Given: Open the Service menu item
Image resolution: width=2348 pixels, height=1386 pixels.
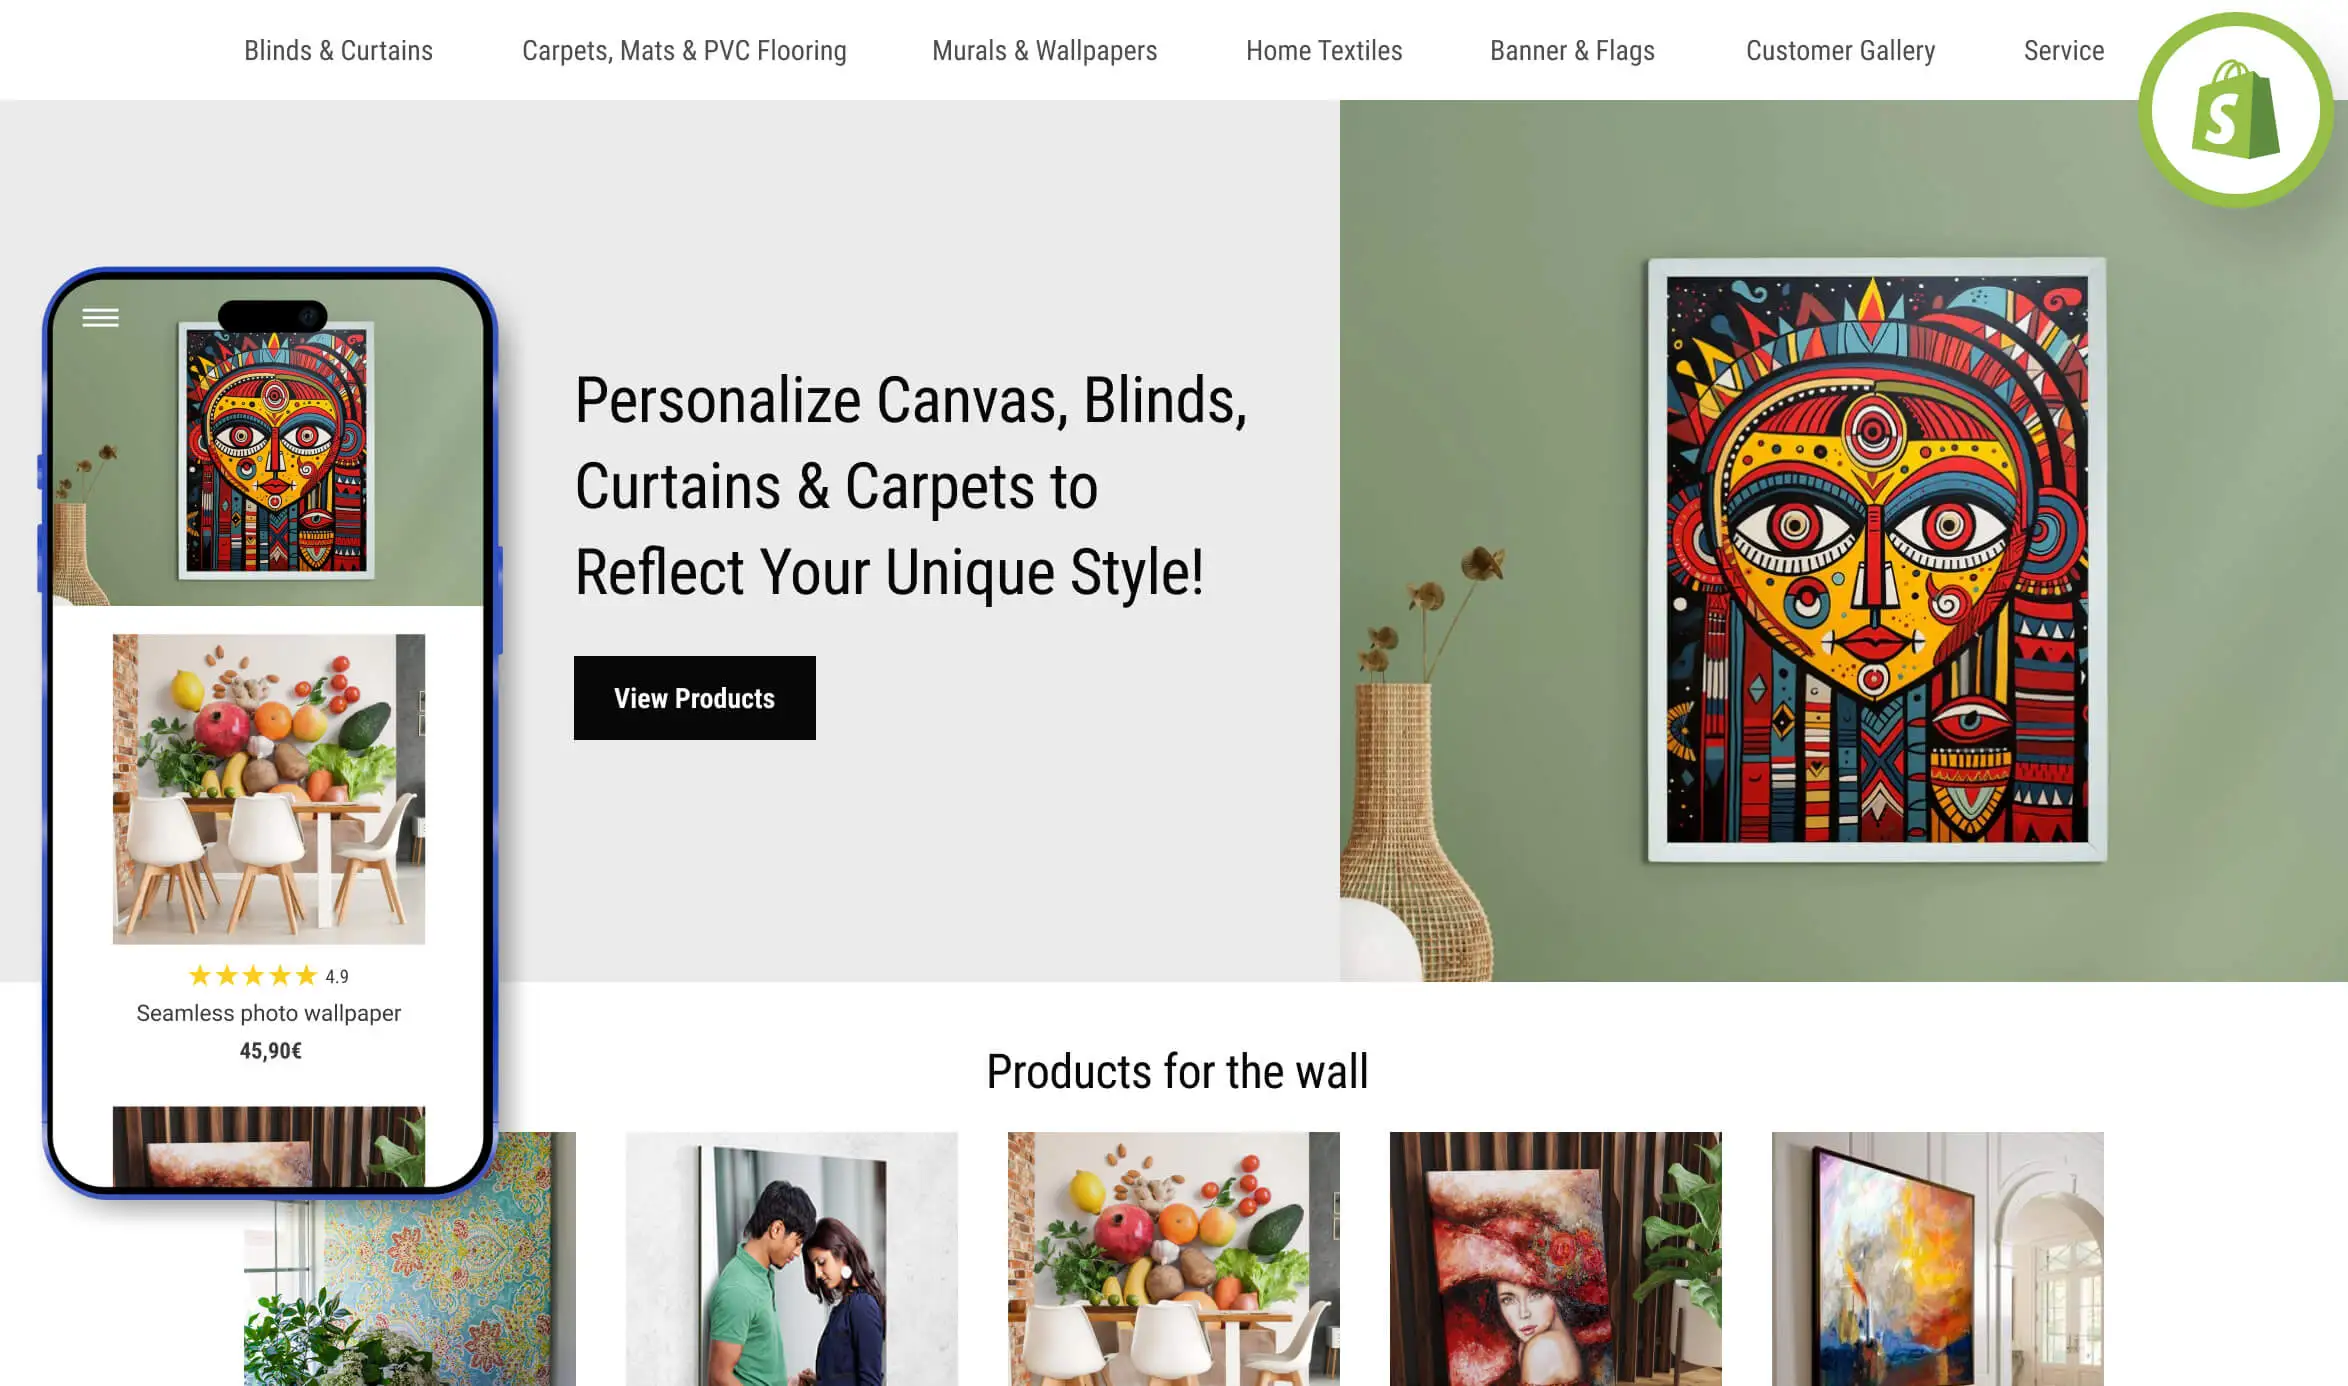Looking at the screenshot, I should coord(2064,50).
